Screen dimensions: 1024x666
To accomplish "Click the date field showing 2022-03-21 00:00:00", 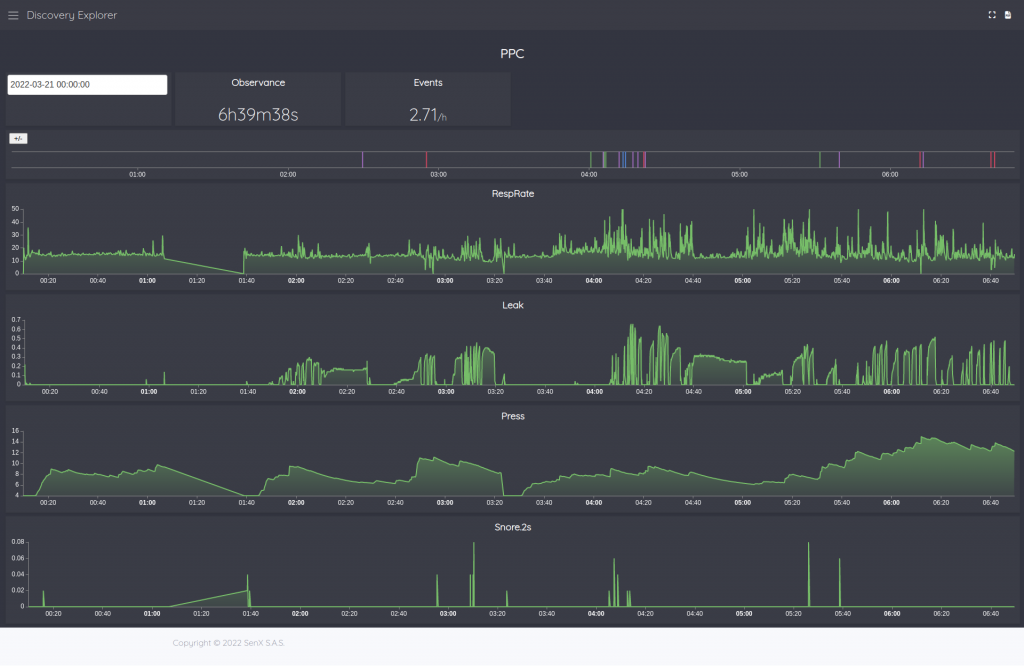I will (x=87, y=85).
